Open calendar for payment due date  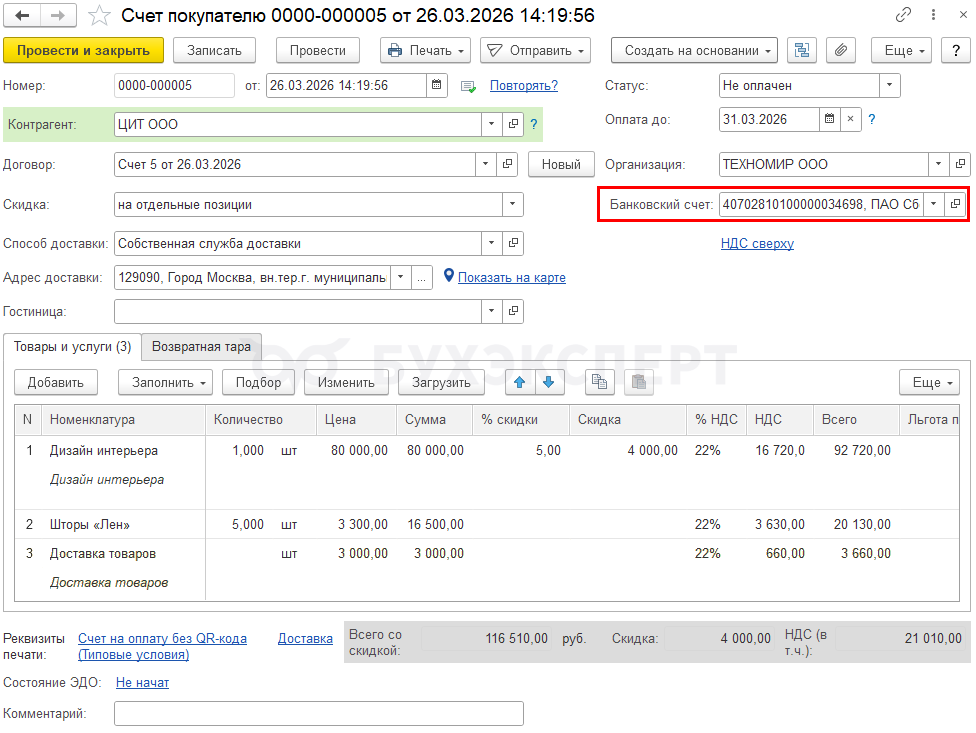click(x=828, y=119)
